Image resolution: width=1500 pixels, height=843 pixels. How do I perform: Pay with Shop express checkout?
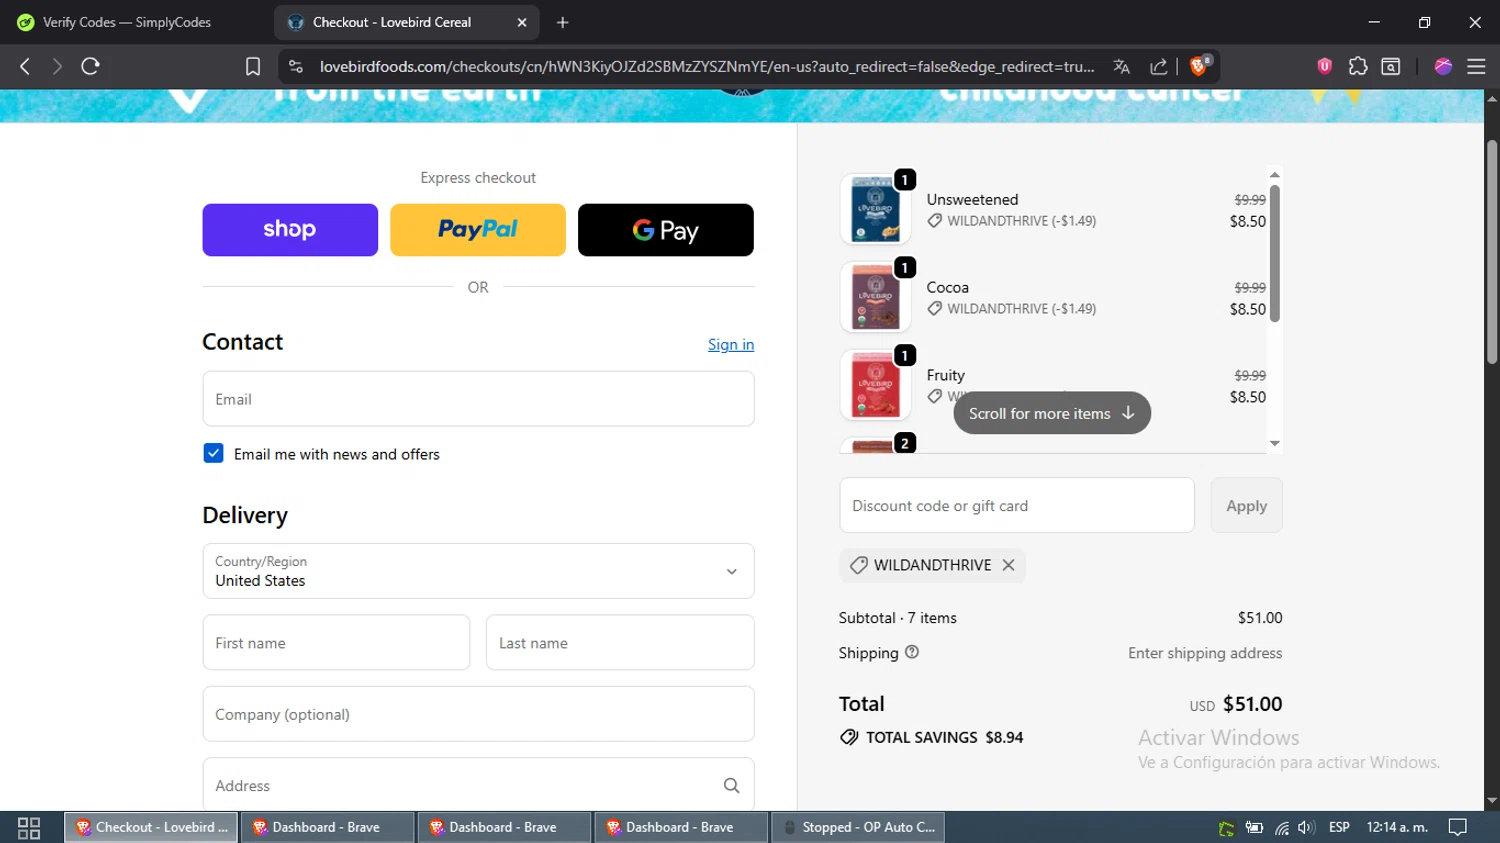click(290, 230)
